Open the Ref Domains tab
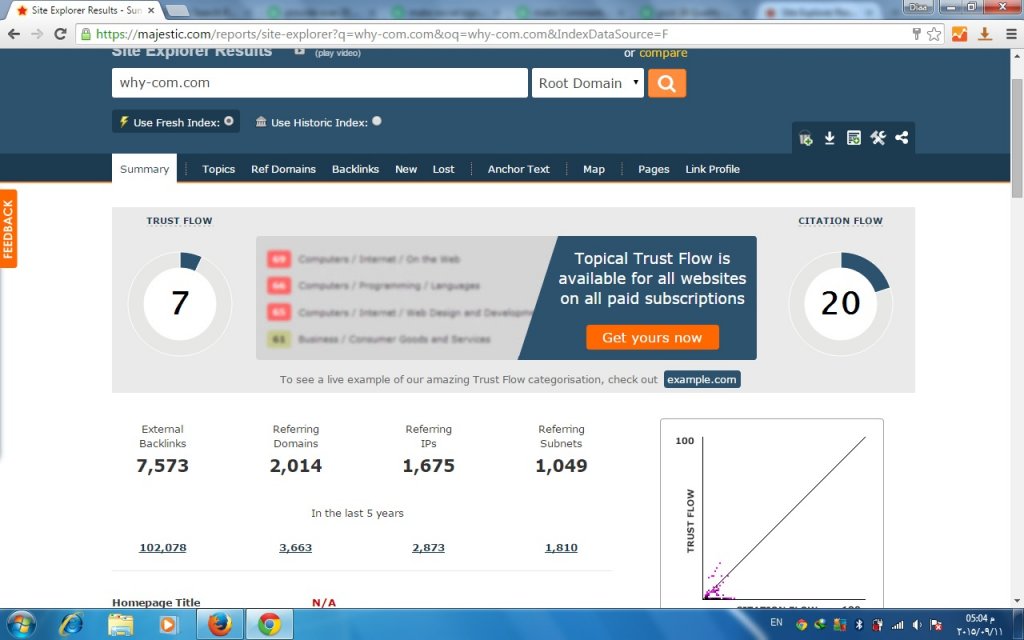Viewport: 1024px width, 640px height. (283, 168)
